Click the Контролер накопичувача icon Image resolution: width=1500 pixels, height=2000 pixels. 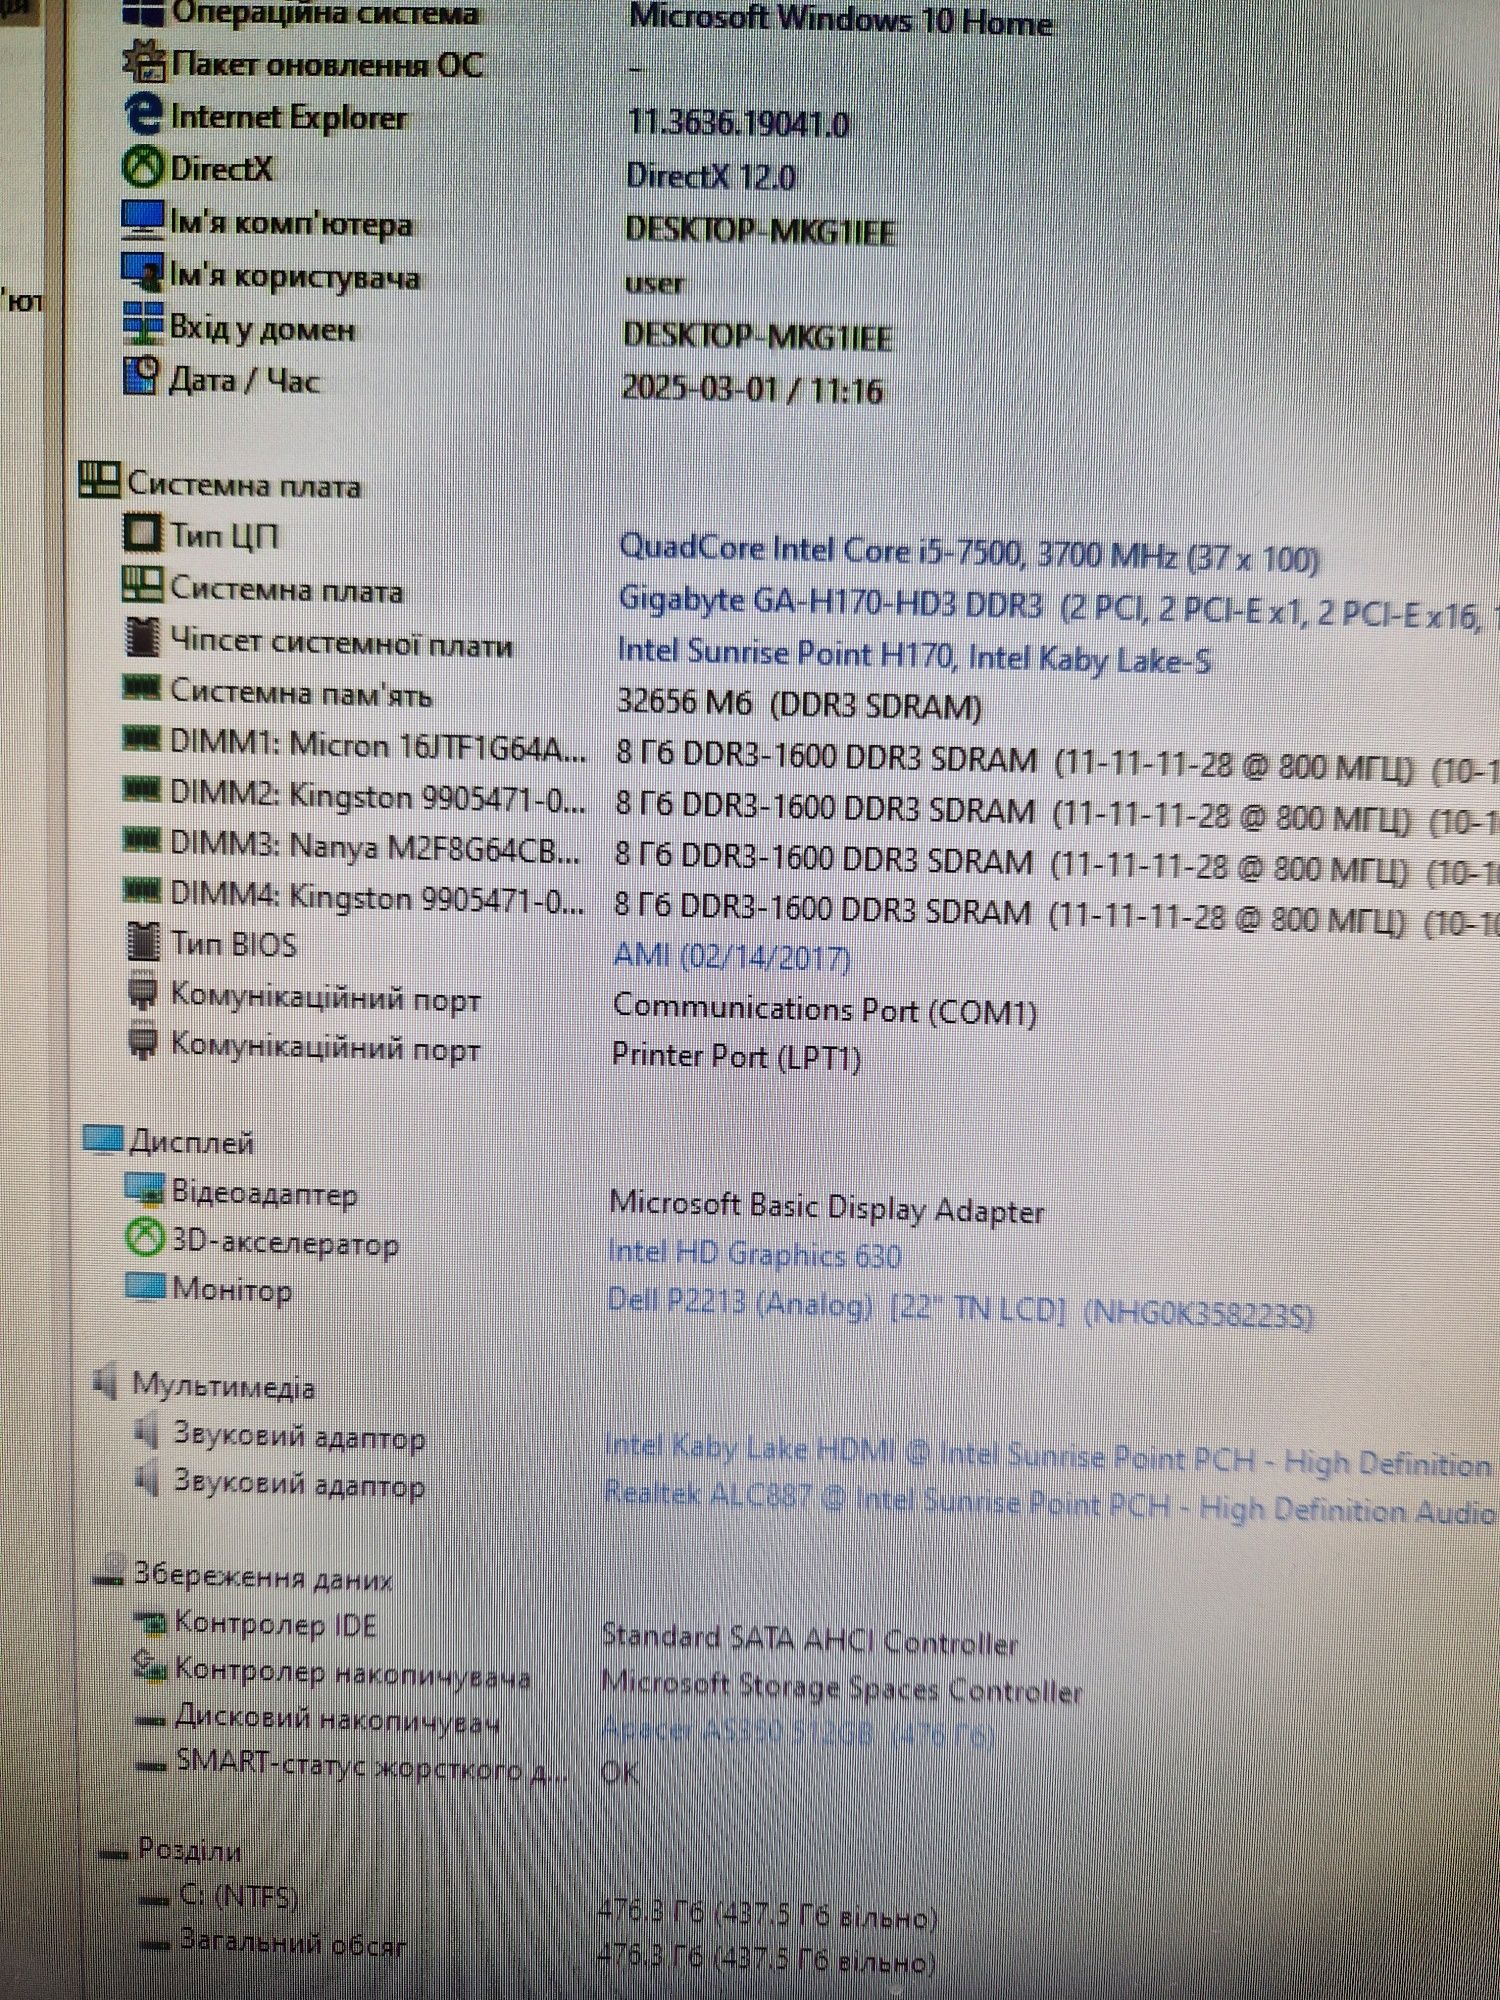click(150, 1667)
